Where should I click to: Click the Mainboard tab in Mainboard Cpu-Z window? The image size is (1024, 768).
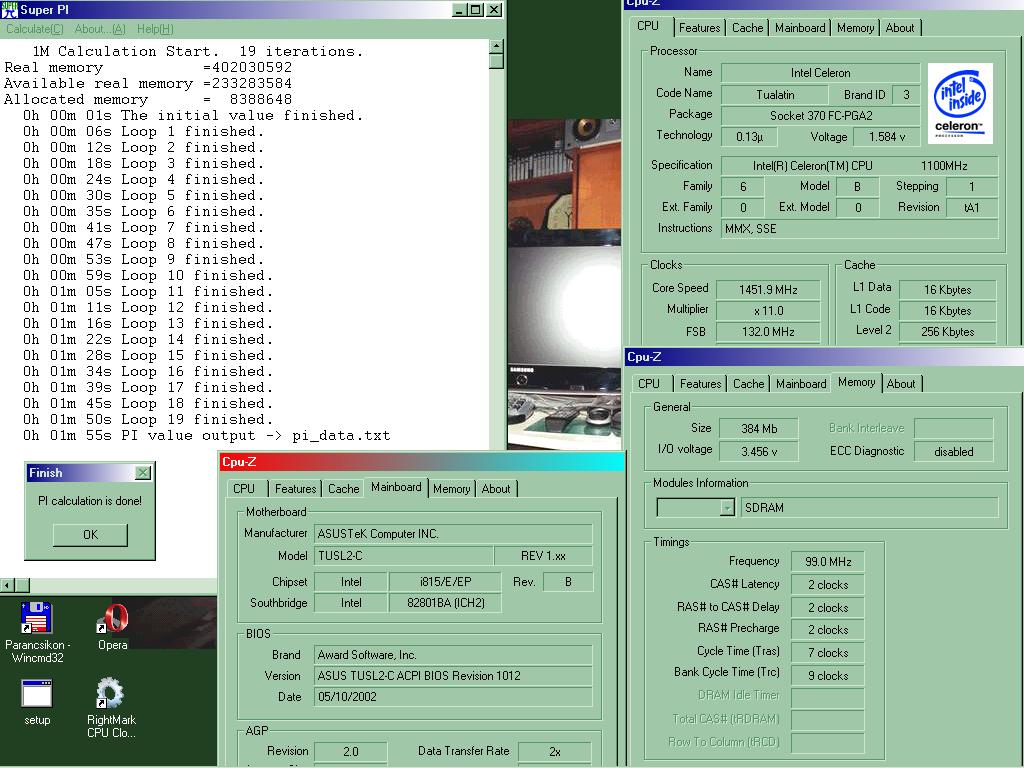click(x=396, y=487)
